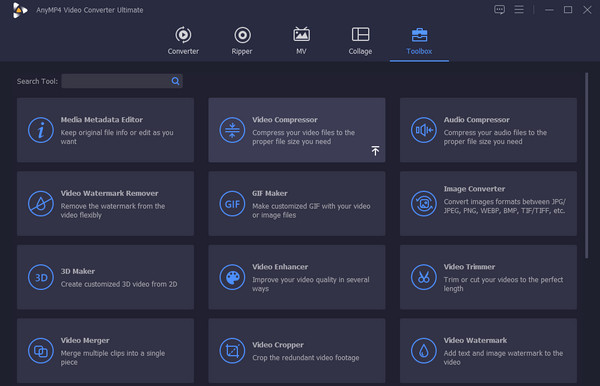Open the Image Converter title
This screenshot has width=600, height=386.
coord(474,189)
